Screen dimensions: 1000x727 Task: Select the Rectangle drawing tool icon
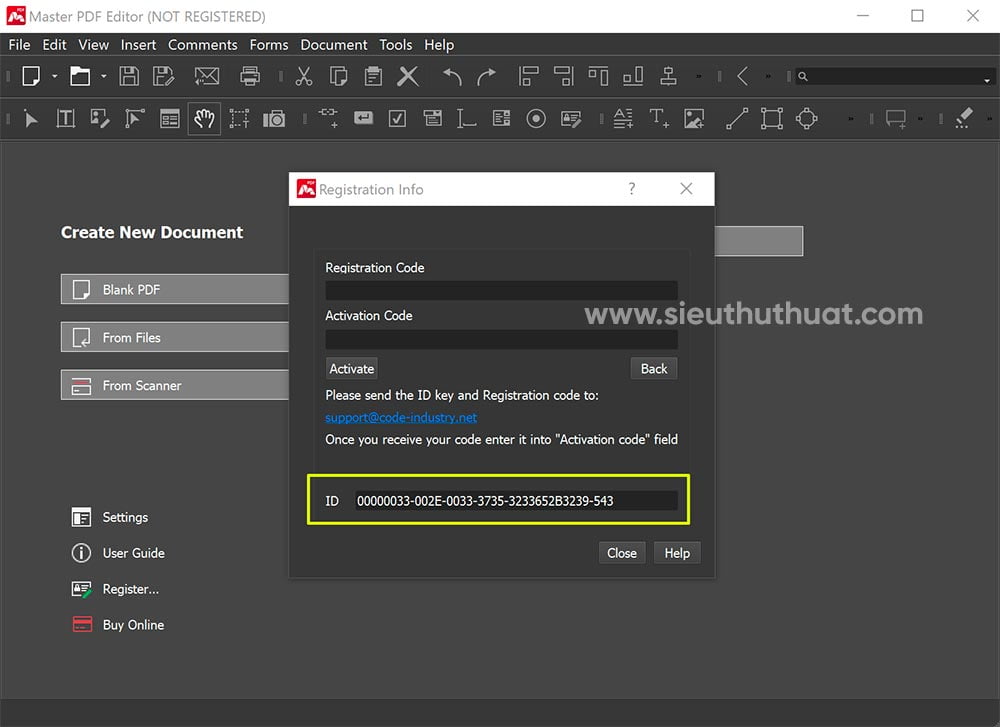pos(772,119)
